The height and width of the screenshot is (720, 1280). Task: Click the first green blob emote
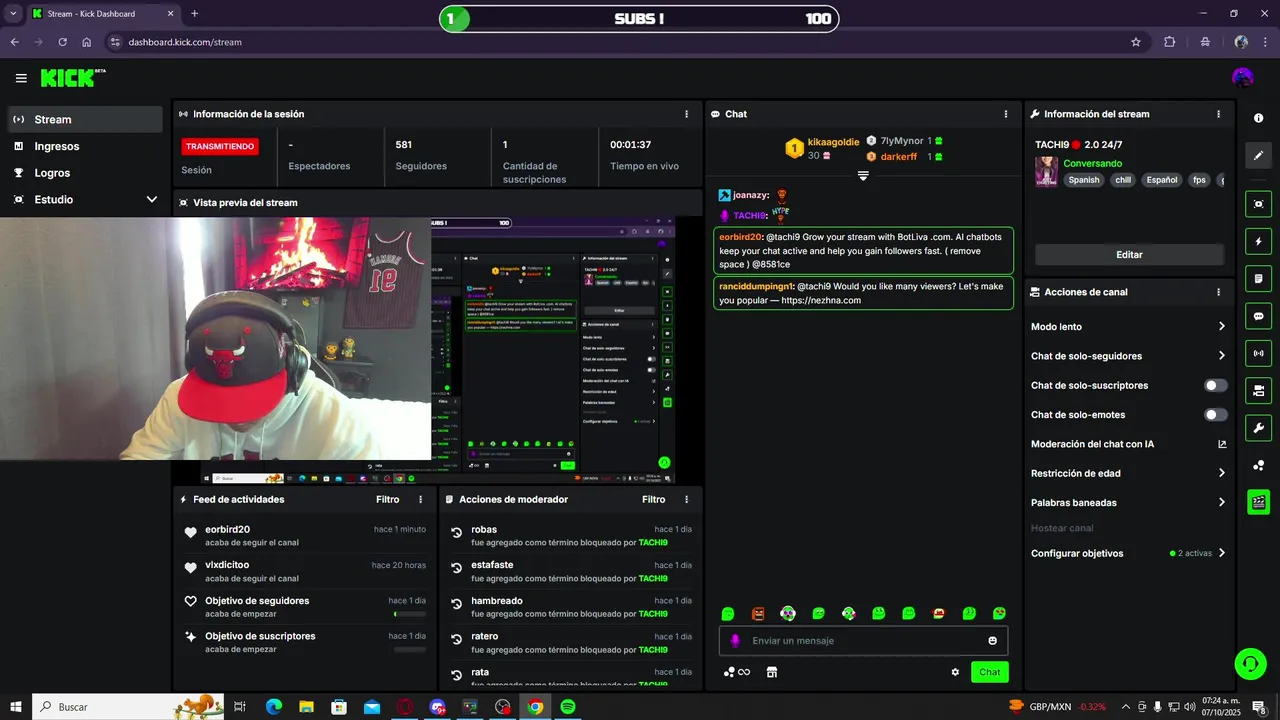(728, 613)
